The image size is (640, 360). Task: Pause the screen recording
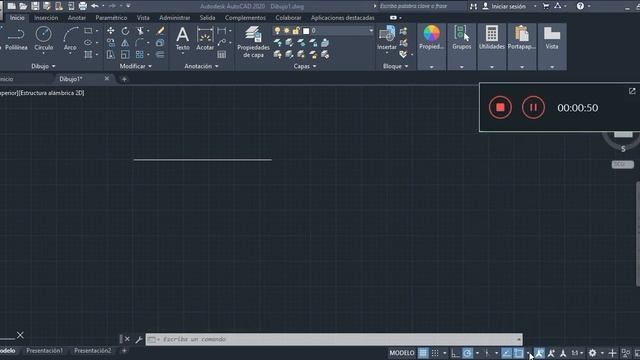[x=533, y=107]
